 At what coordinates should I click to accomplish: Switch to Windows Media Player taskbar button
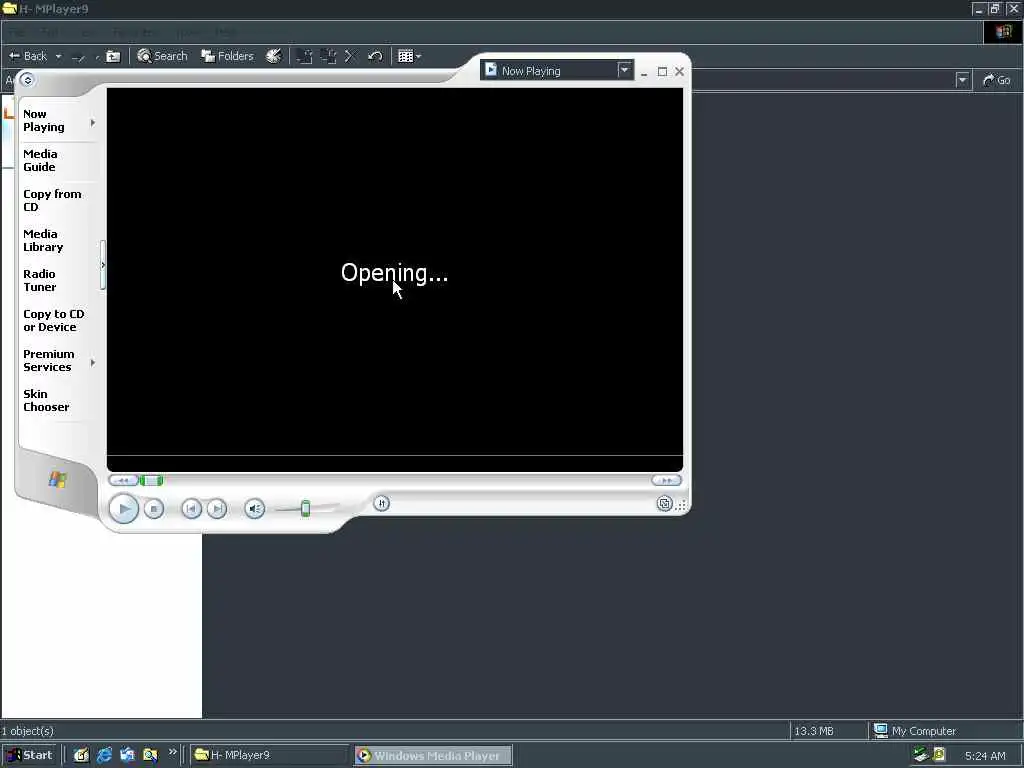[433, 756]
